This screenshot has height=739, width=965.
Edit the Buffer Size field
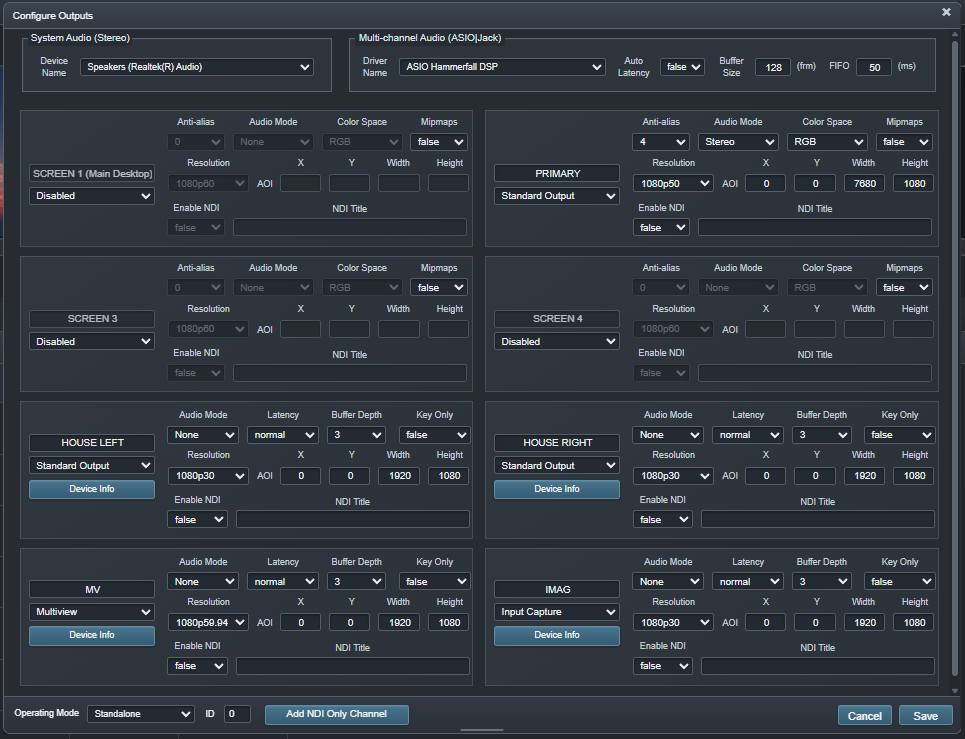pyautogui.click(x=772, y=67)
